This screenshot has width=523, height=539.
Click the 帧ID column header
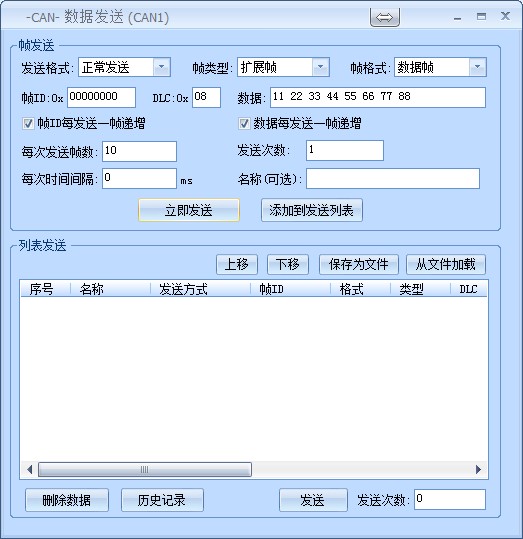click(x=290, y=289)
